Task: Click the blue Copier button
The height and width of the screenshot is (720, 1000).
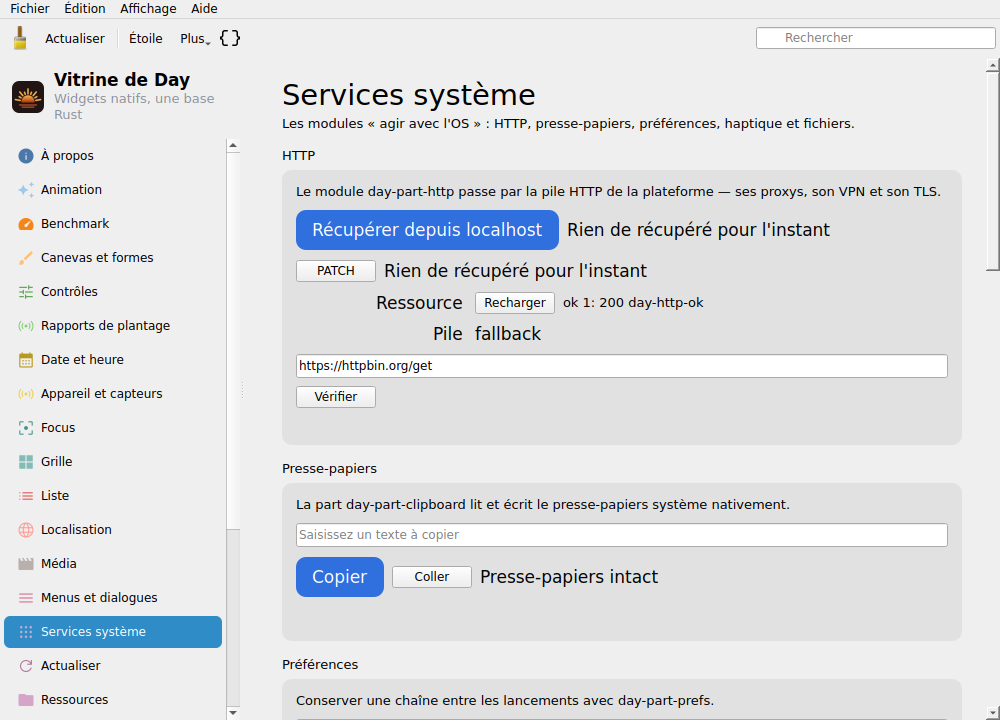Action: point(340,577)
